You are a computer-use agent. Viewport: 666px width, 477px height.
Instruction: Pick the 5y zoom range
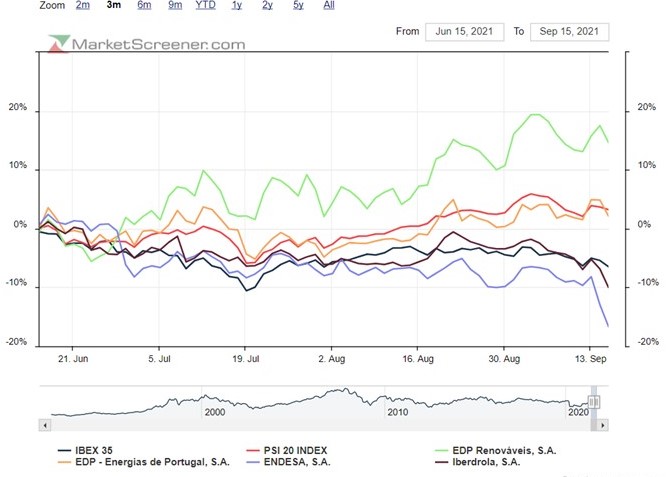tap(298, 5)
